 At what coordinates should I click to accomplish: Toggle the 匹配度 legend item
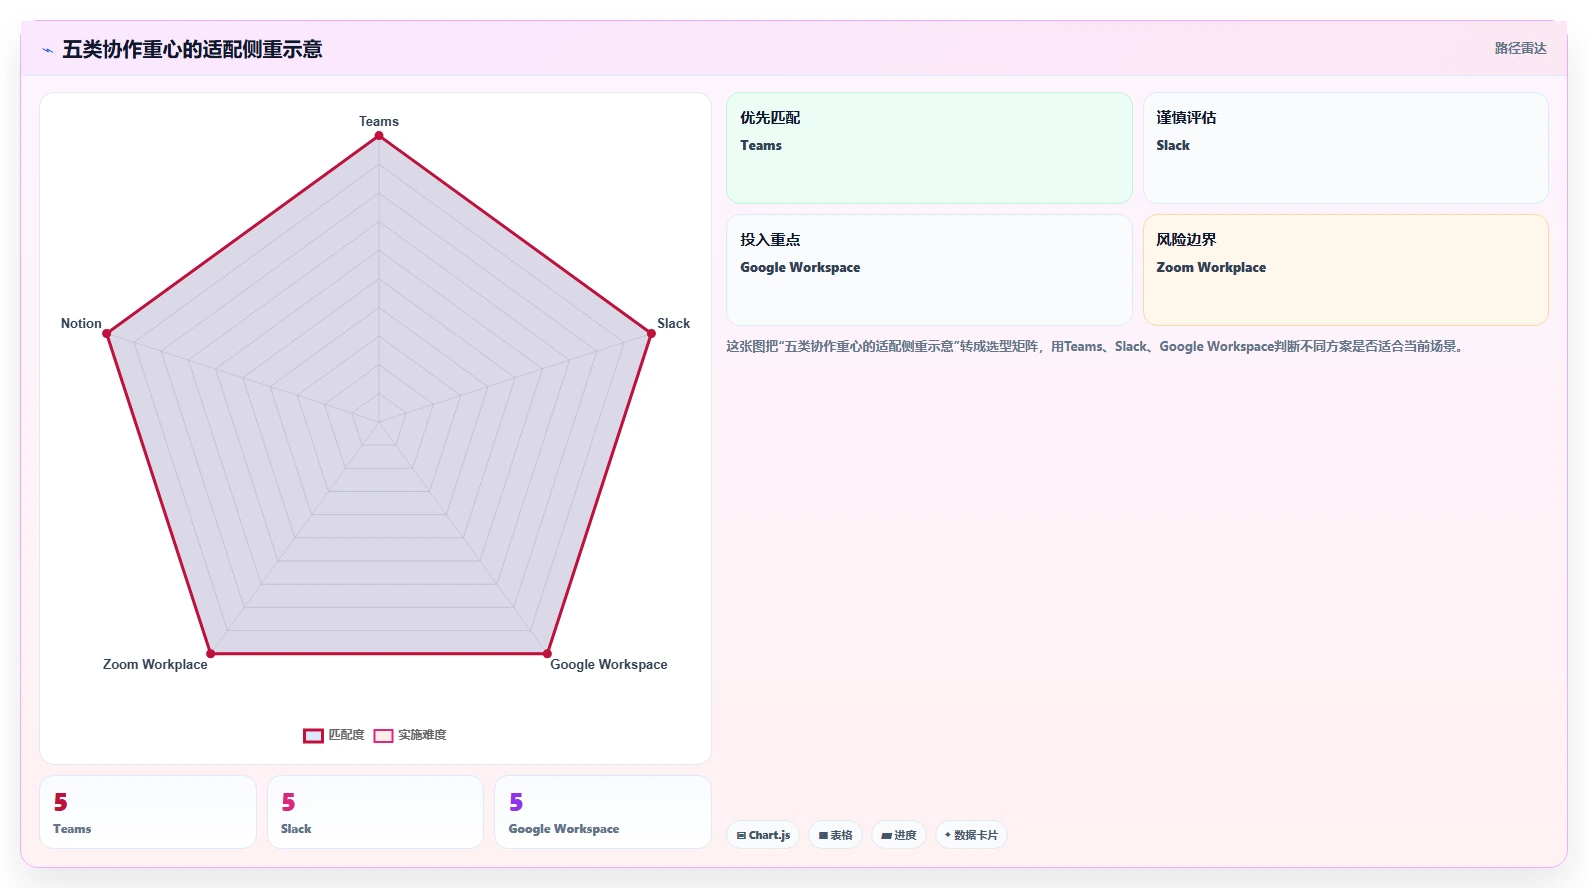[334, 735]
